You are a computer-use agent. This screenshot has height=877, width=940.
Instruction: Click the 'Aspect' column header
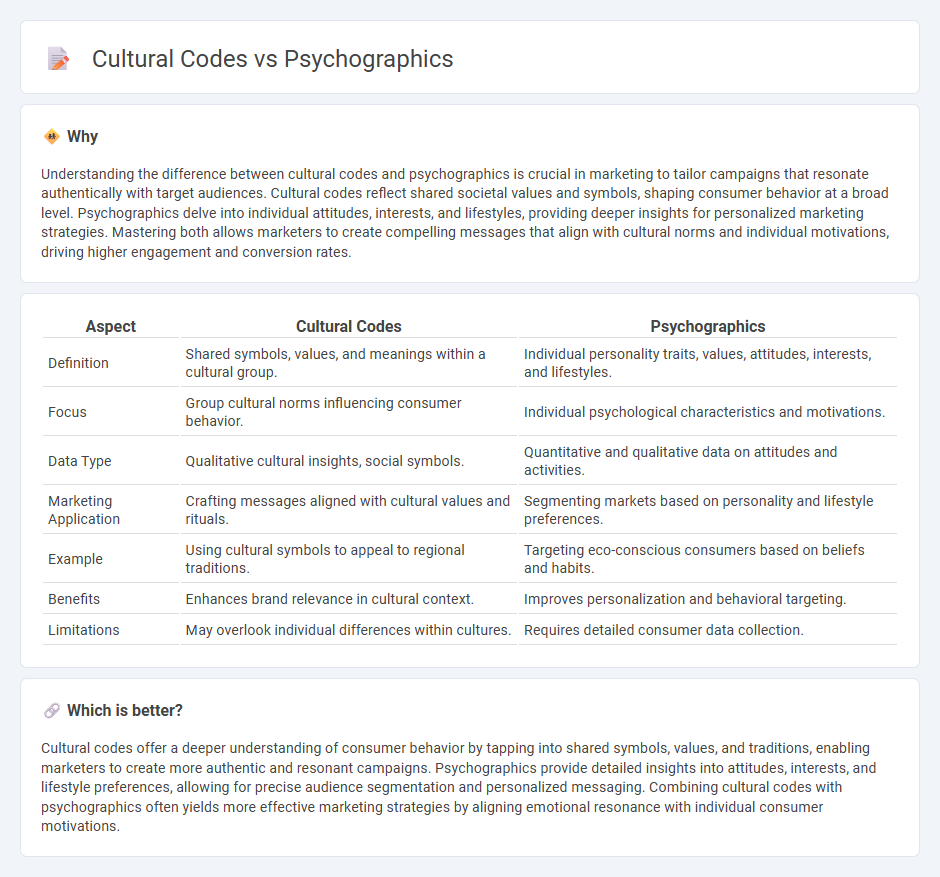tap(111, 326)
